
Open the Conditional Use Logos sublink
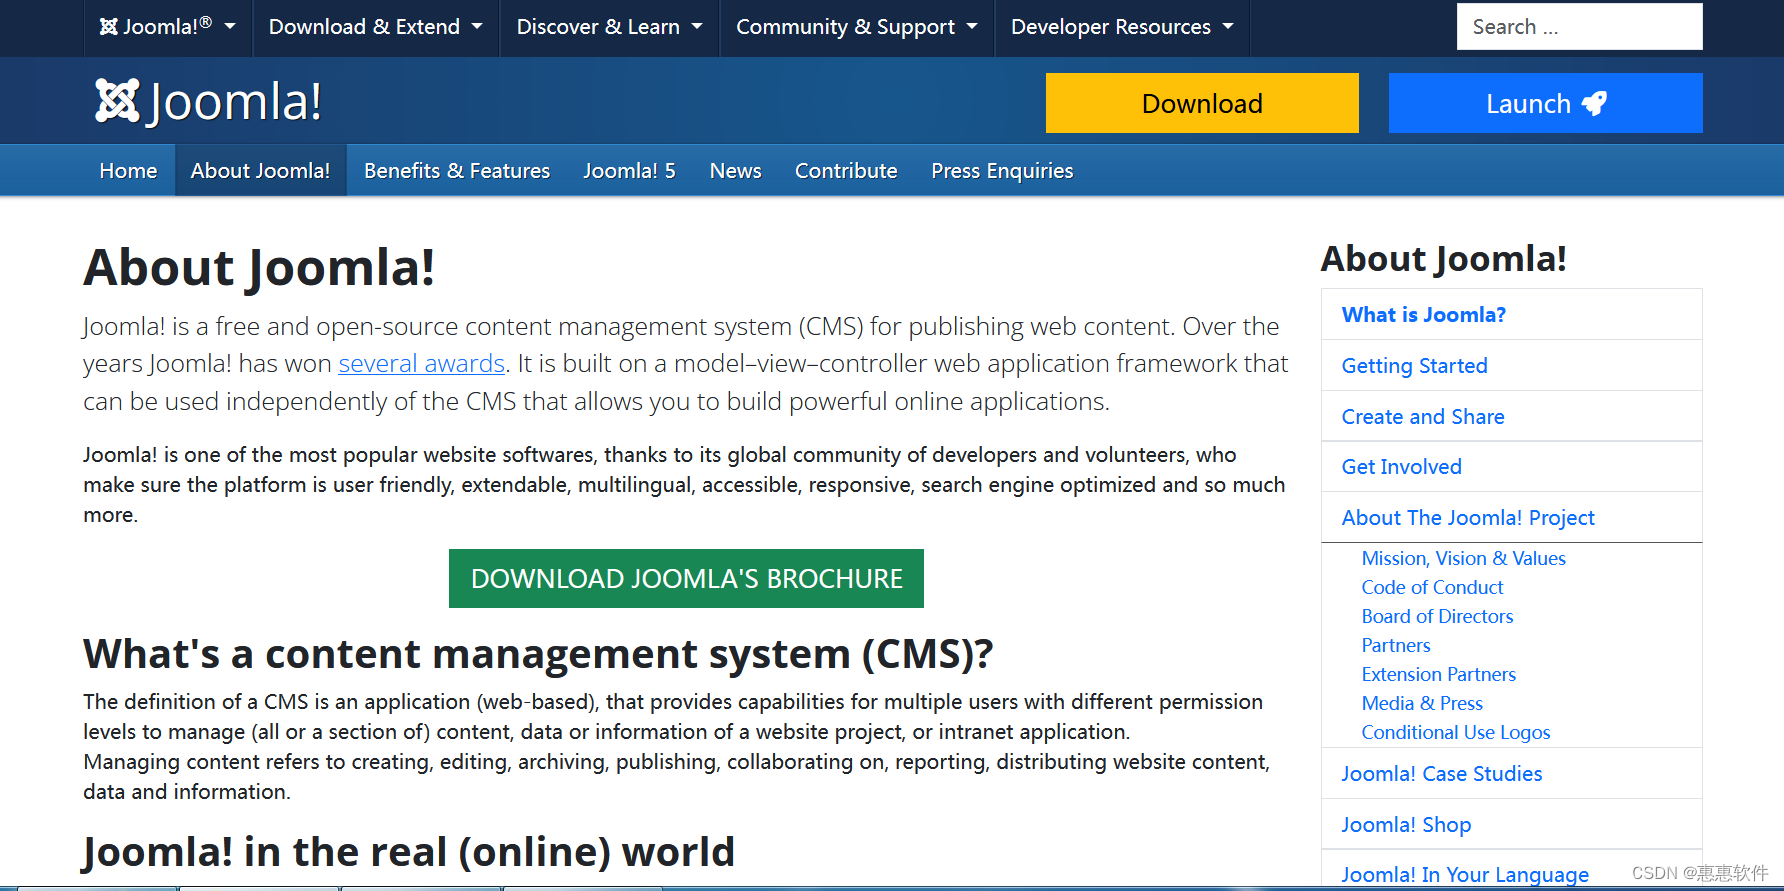click(1455, 733)
